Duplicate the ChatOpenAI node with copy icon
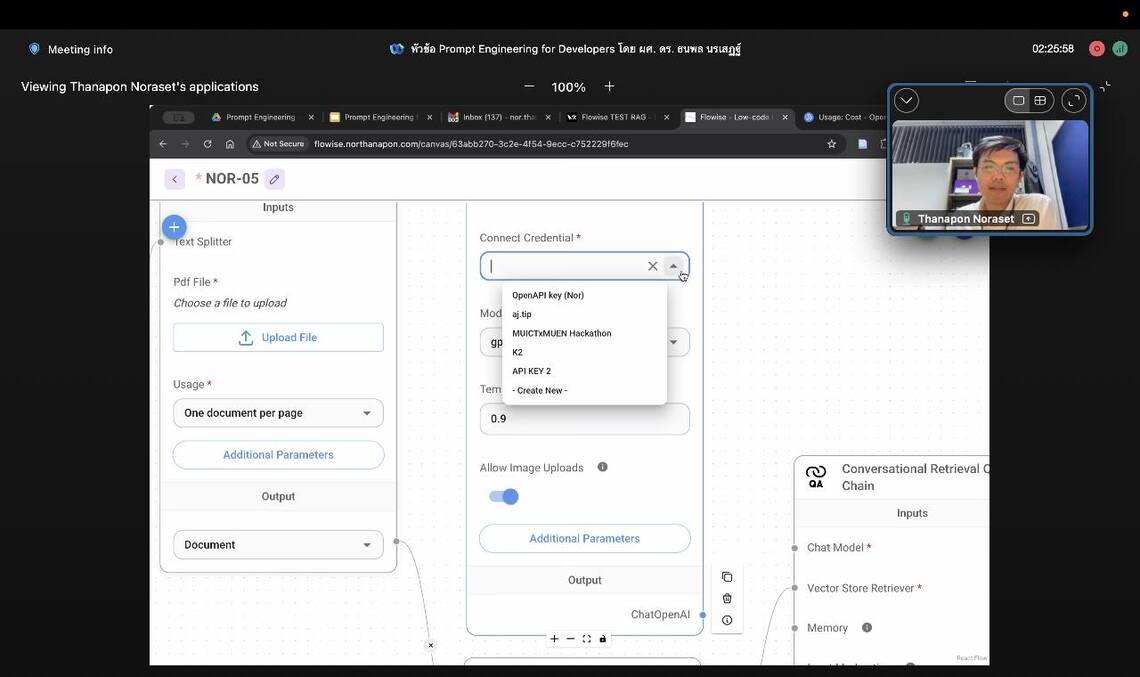This screenshot has height=677, width=1140. (727, 577)
